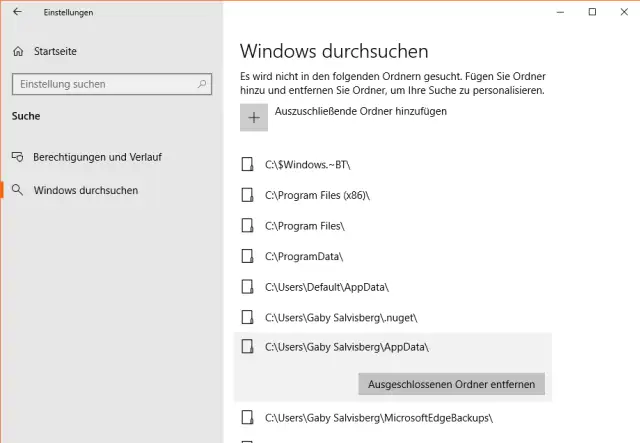Image resolution: width=640 pixels, height=443 pixels.
Task: Click the search magnifier in settings search box
Action: click(200, 84)
